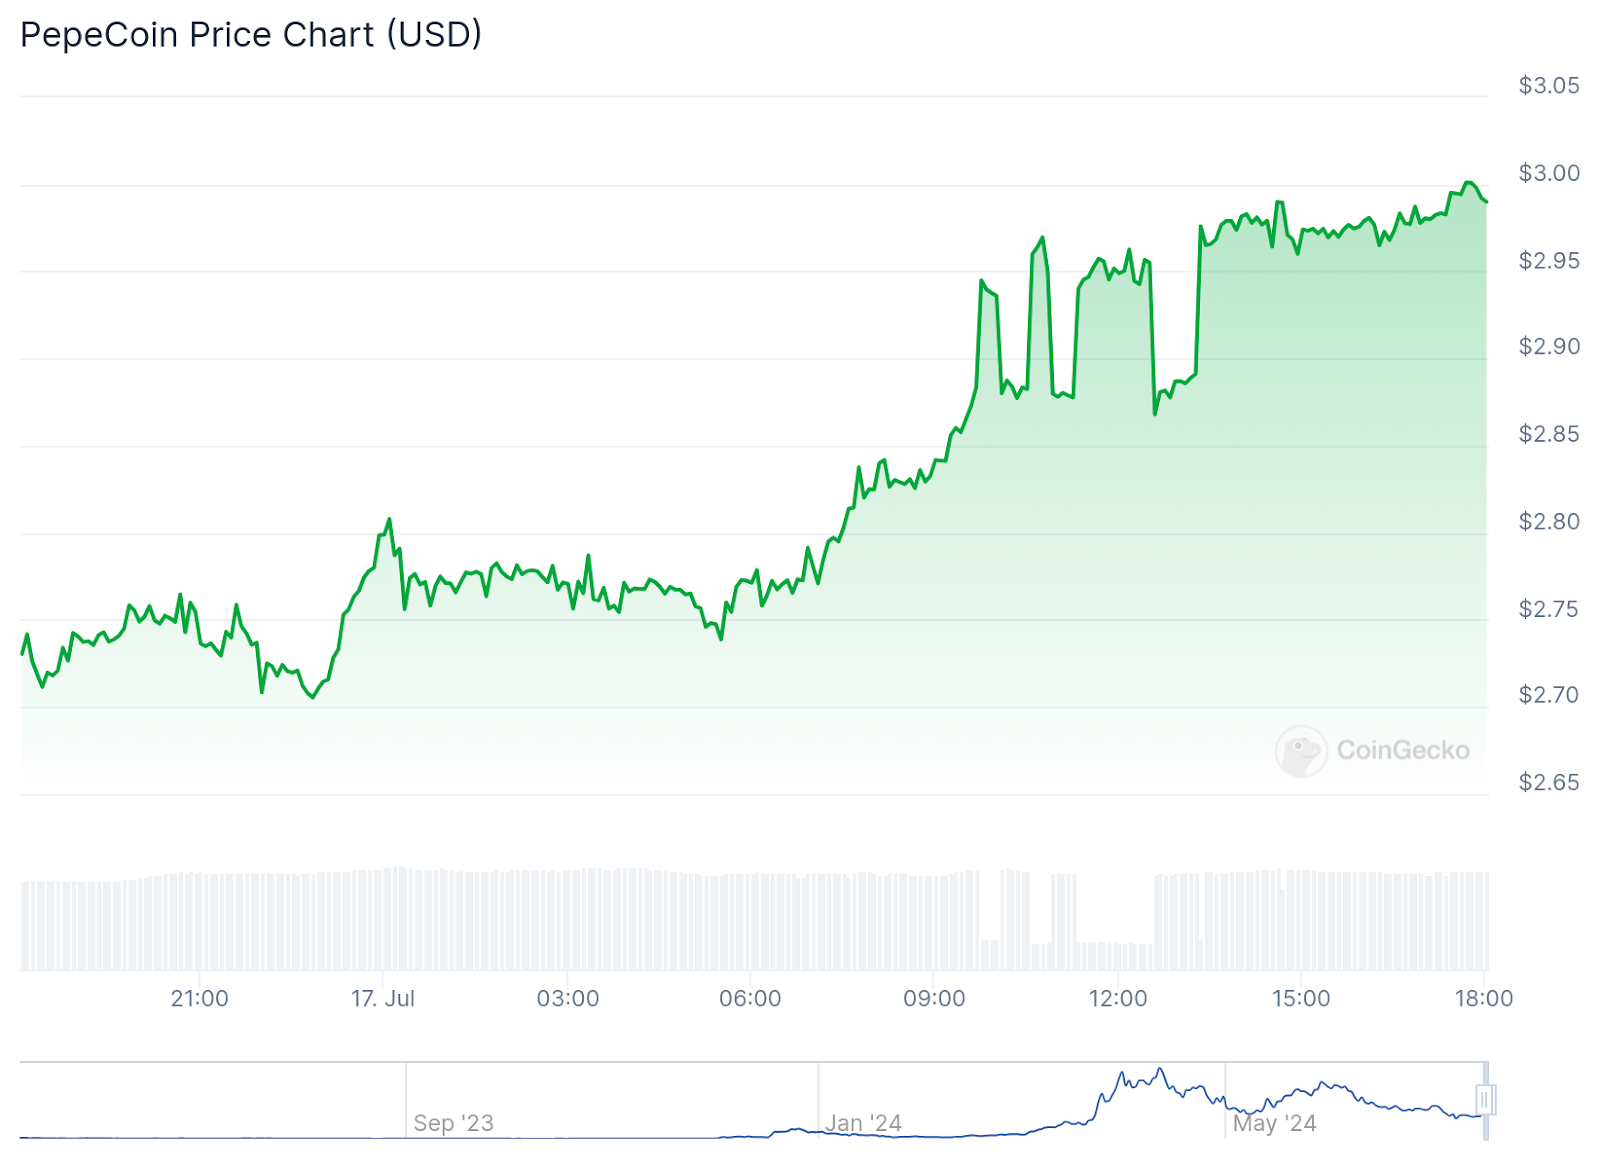Screen dimensions: 1600x1168
Task: Click the CoinGecko gecko logo icon
Action: point(1301,751)
